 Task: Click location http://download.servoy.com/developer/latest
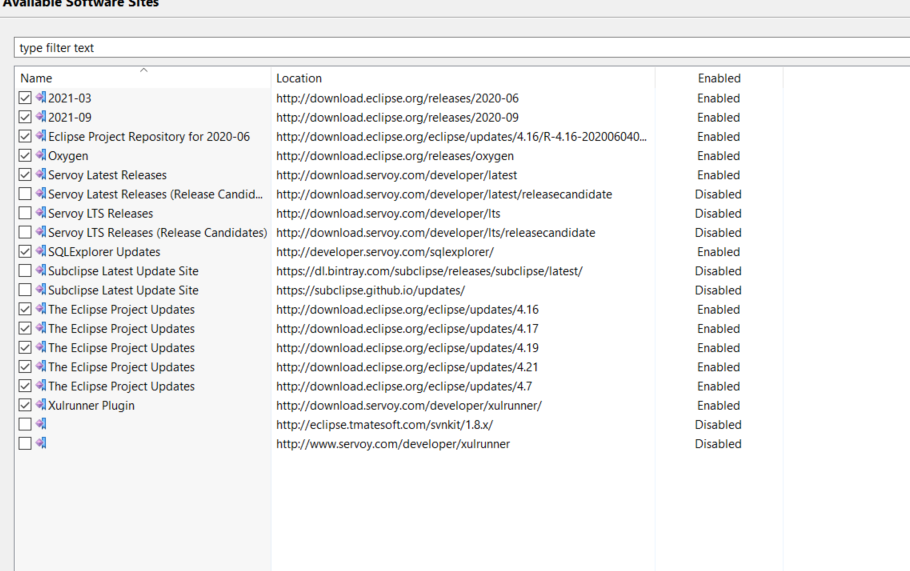pyautogui.click(x=396, y=175)
